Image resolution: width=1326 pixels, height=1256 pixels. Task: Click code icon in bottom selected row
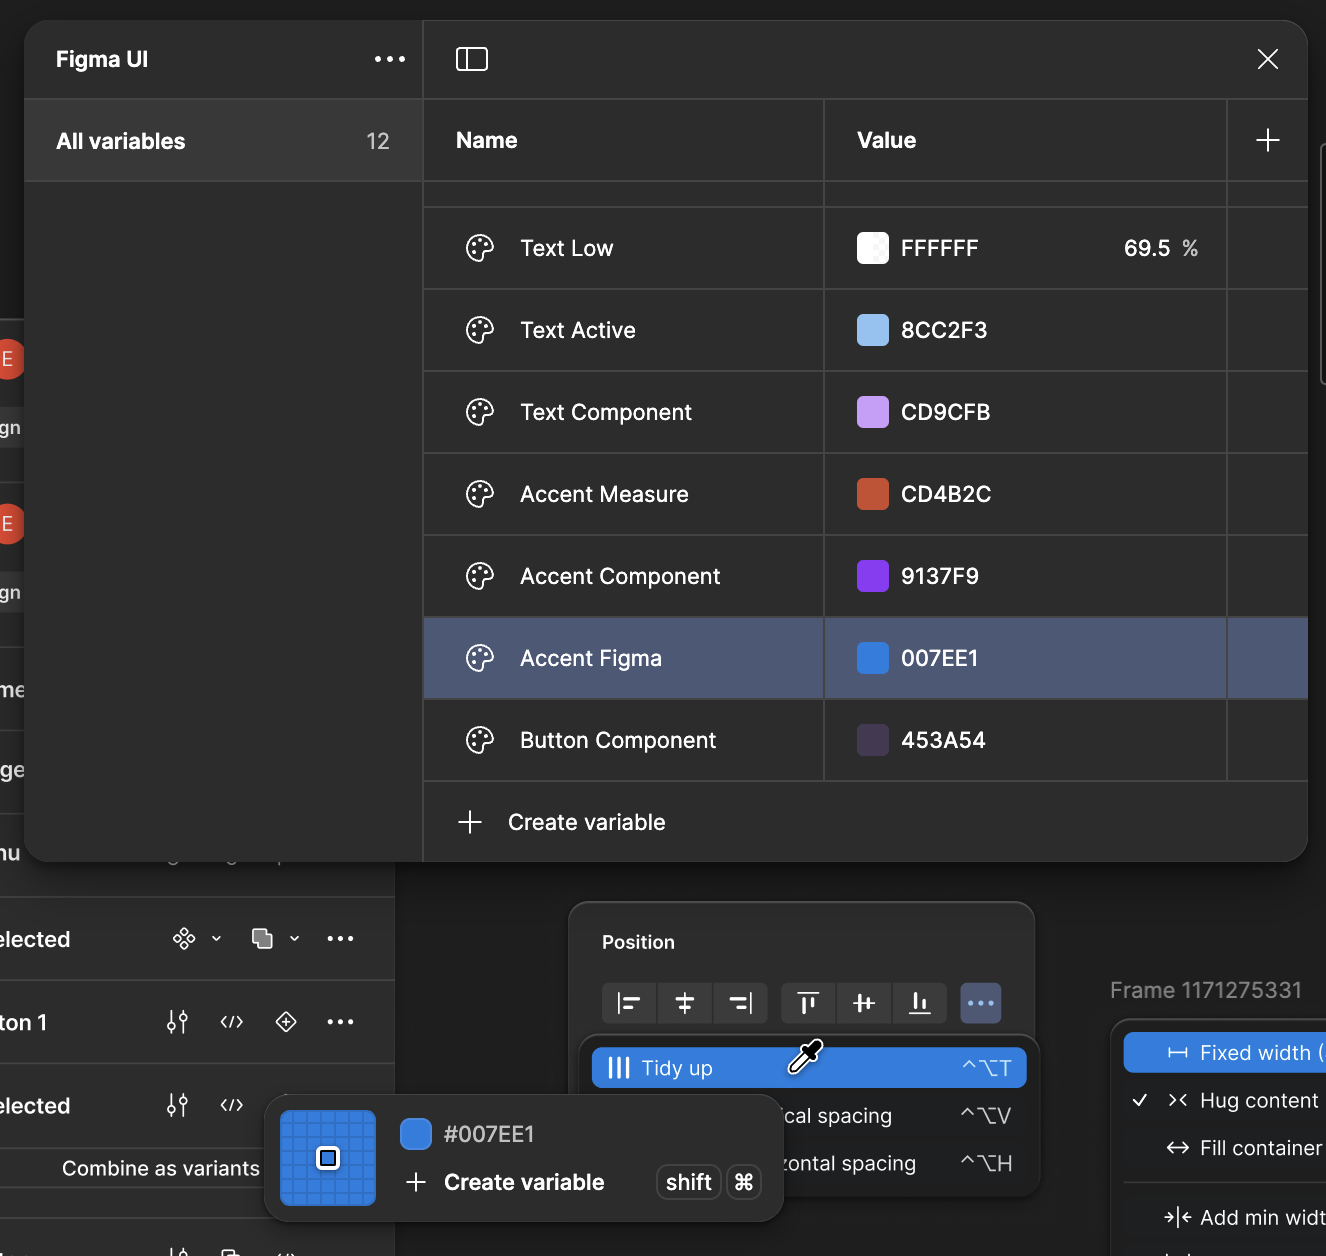[x=232, y=1105]
